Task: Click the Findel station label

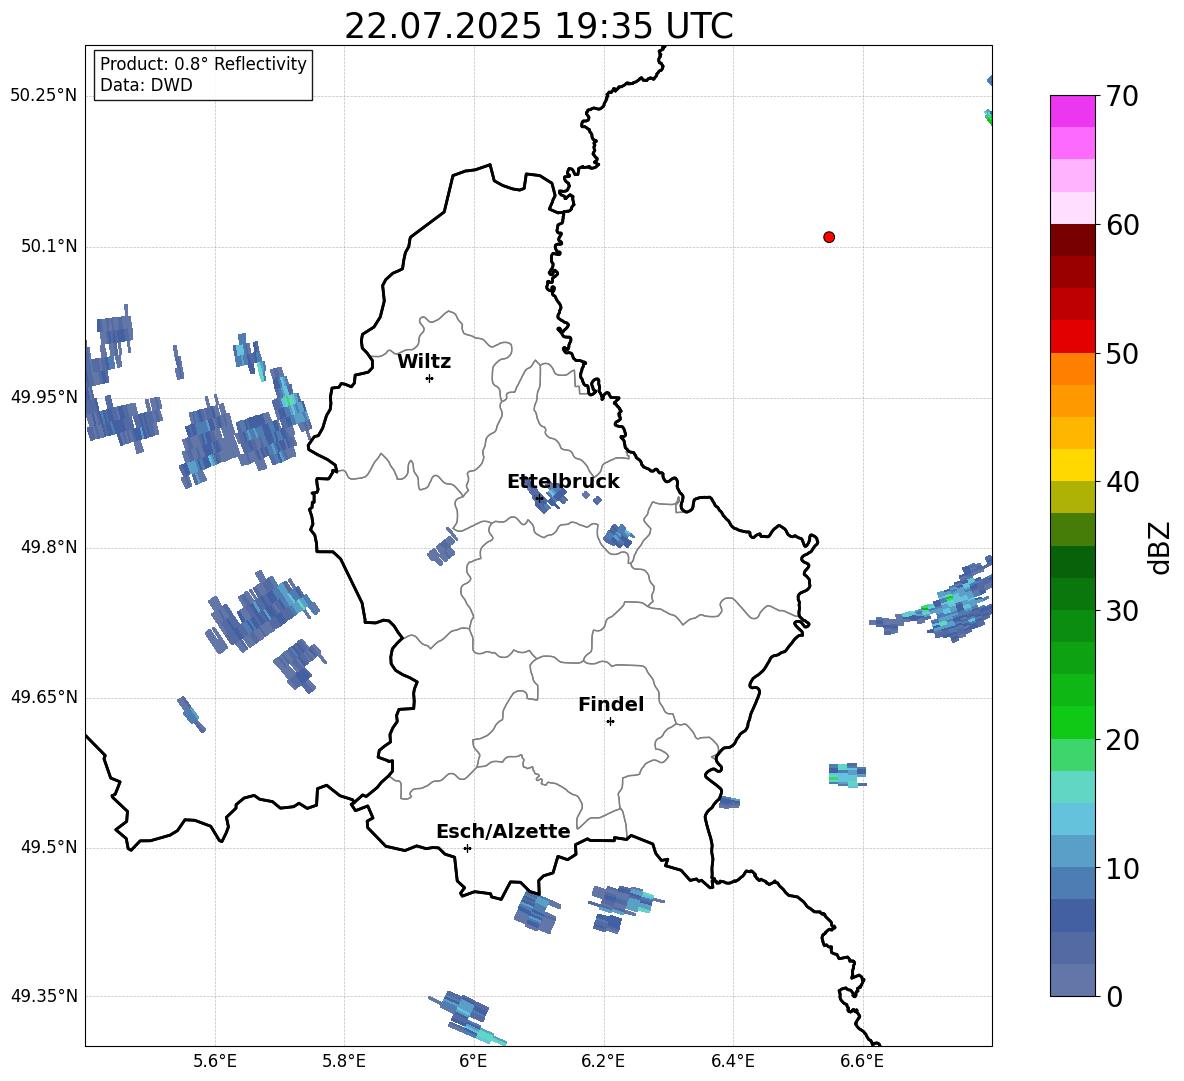Action: [x=611, y=704]
